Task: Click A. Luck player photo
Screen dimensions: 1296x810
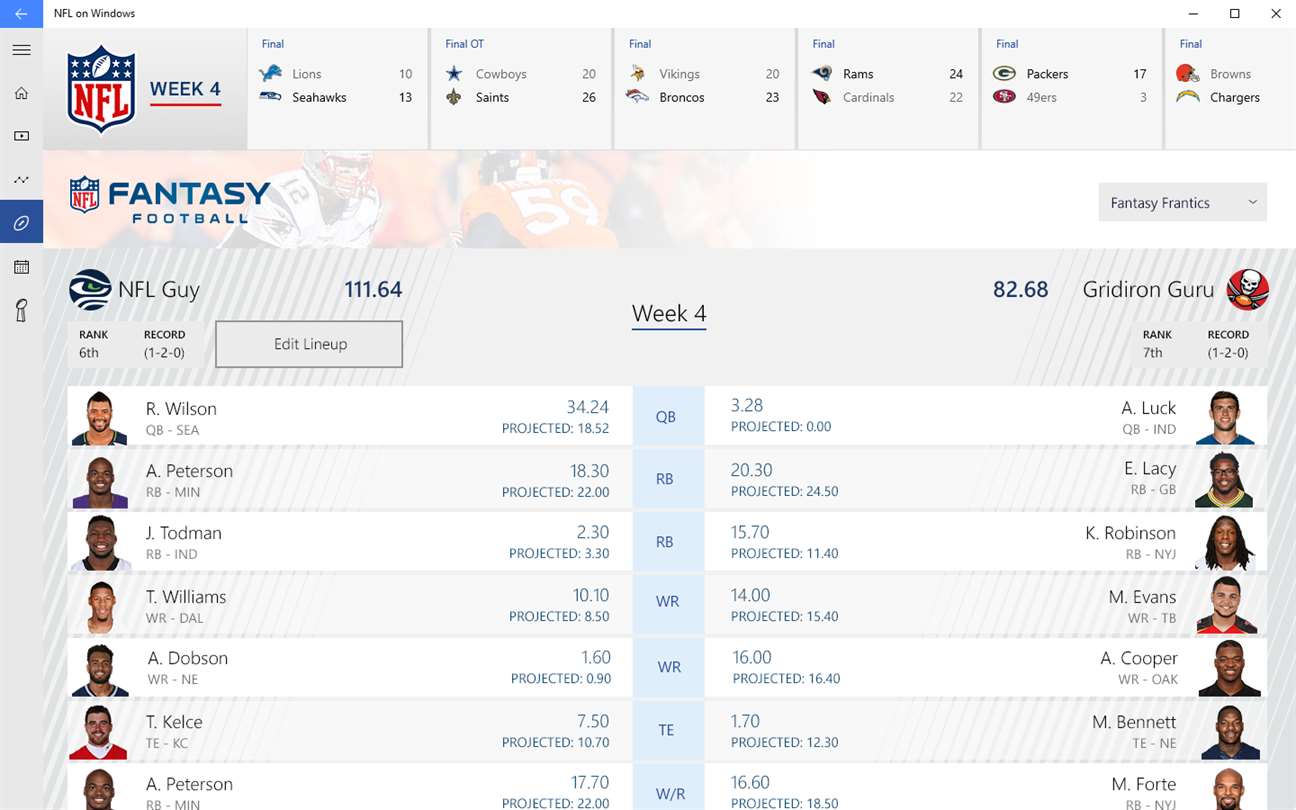Action: [x=1224, y=417]
